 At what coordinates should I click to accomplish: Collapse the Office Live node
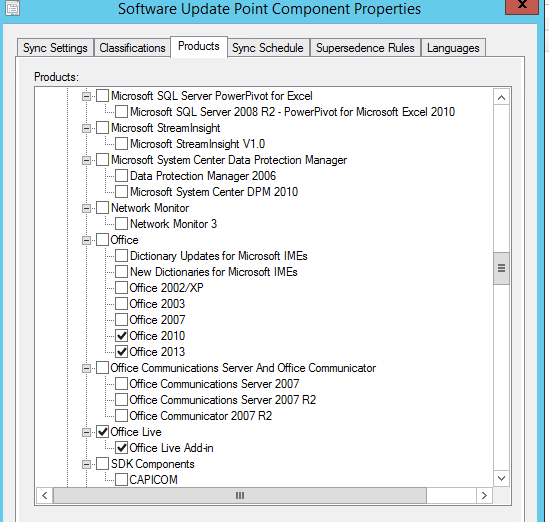[86, 432]
